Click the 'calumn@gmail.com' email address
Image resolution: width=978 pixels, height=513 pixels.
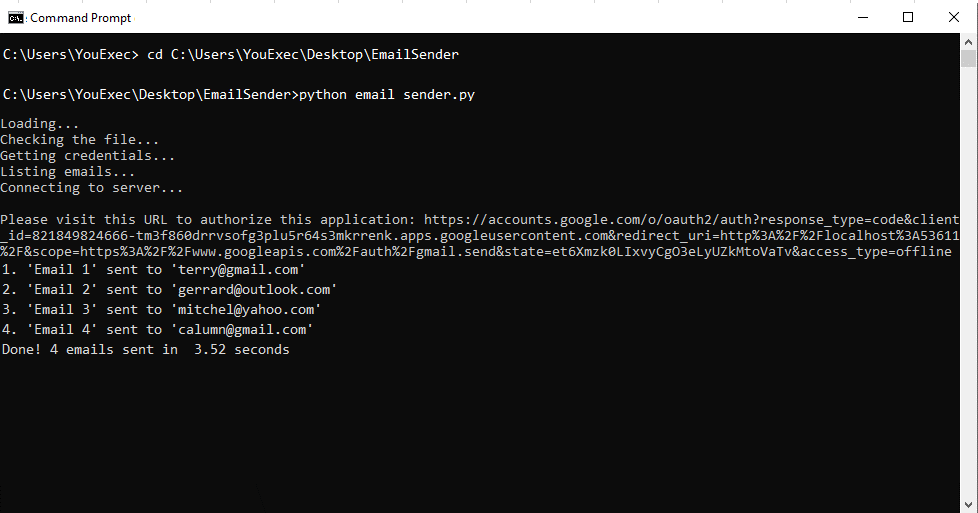242,330
